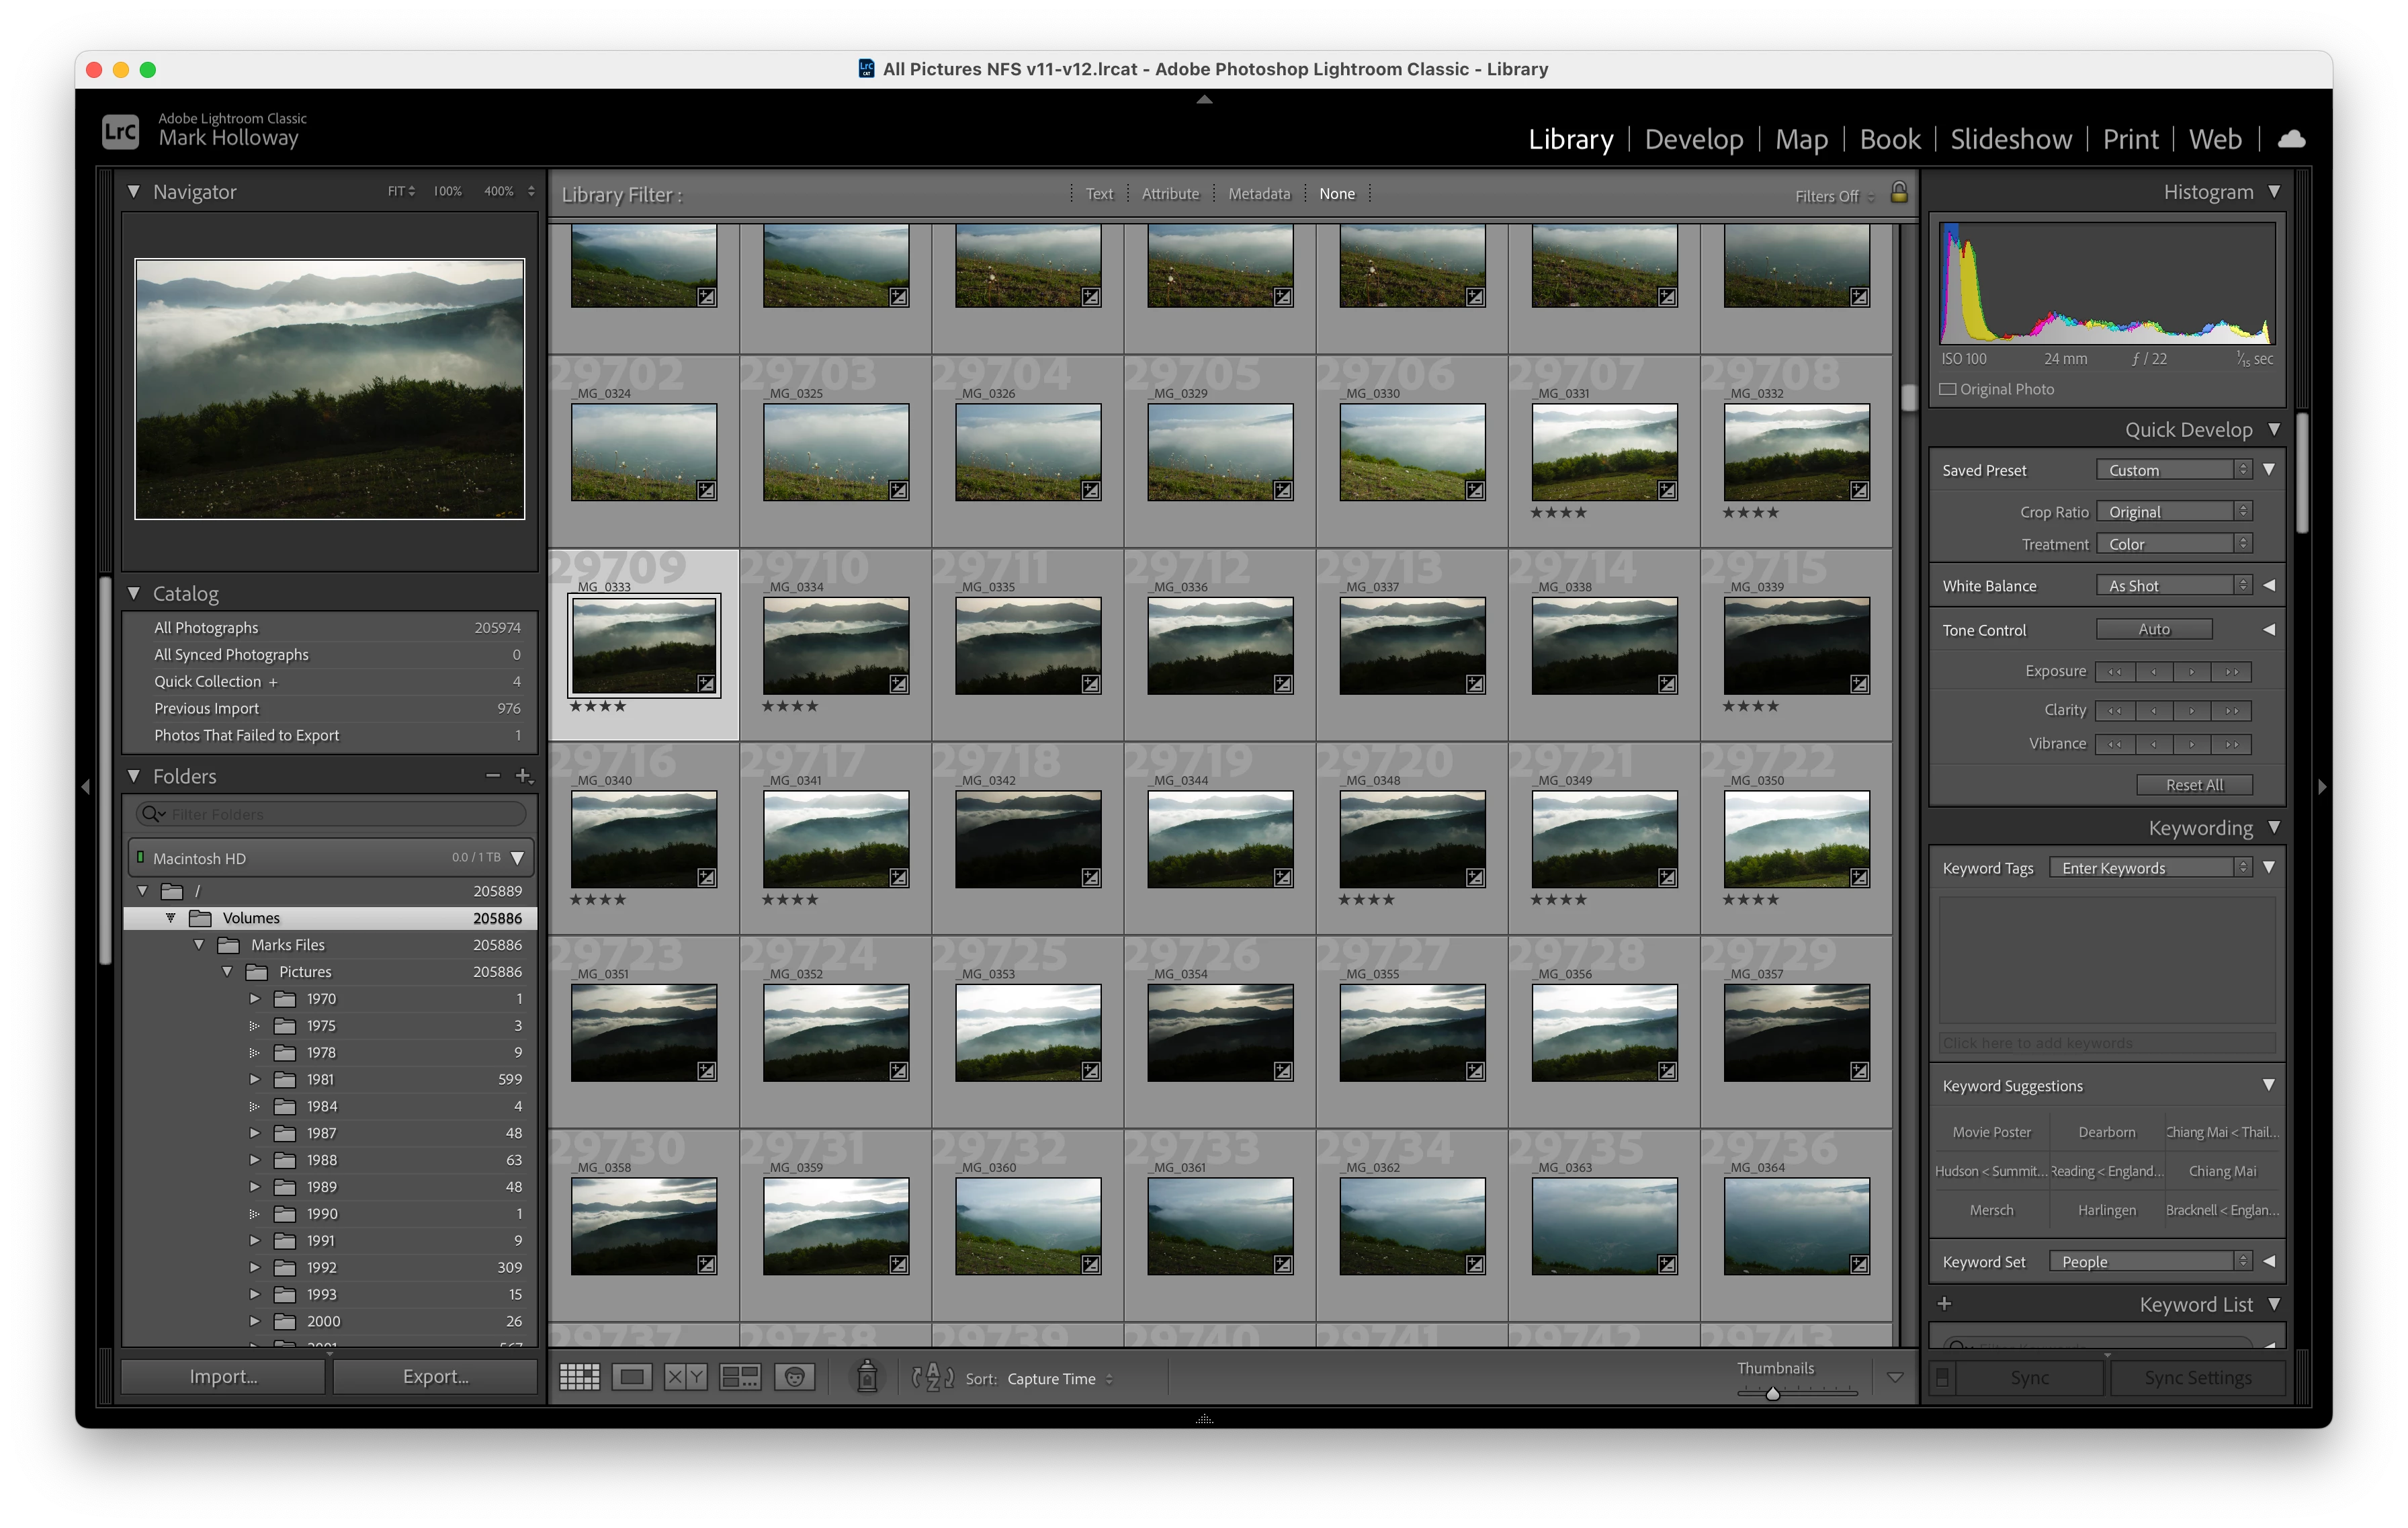This screenshot has width=2408, height=1528.
Task: Select the Metadata filter tab
Action: click(1259, 194)
